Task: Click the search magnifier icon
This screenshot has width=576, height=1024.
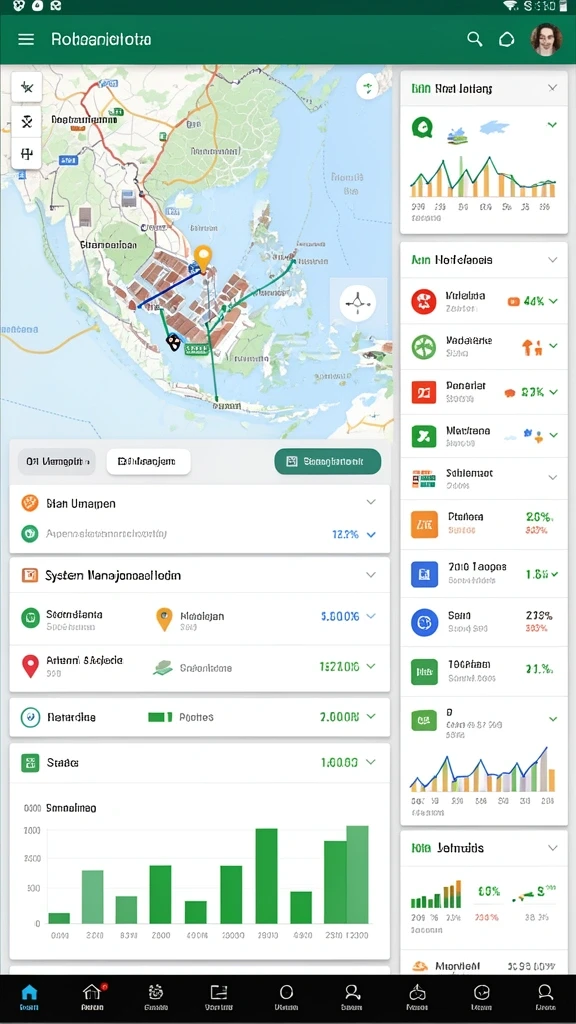Action: point(475,39)
